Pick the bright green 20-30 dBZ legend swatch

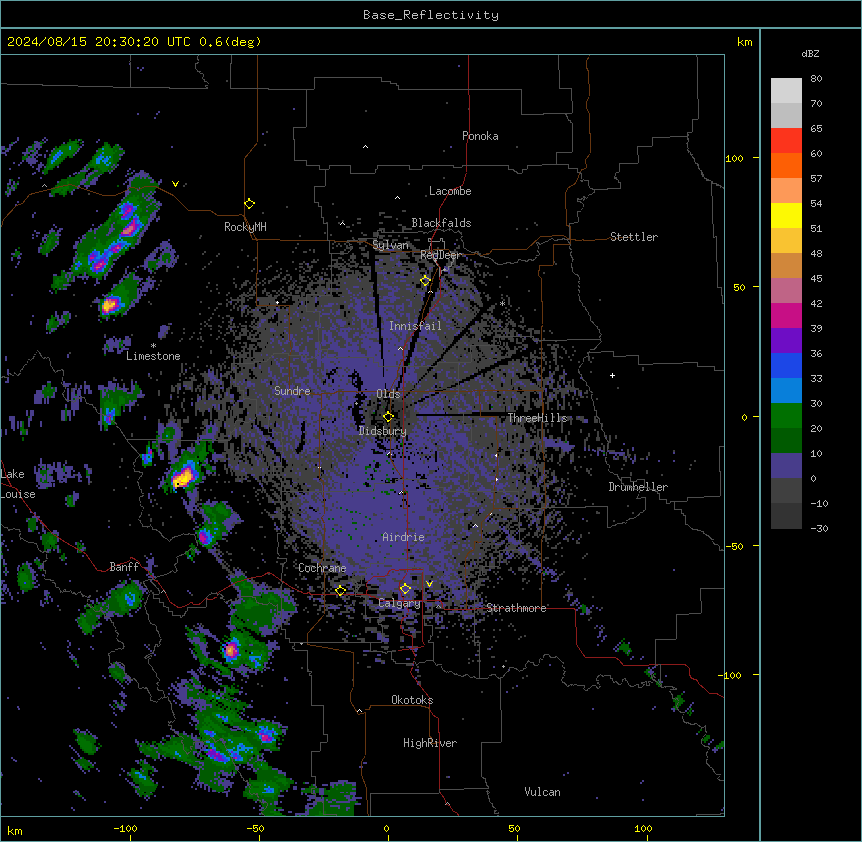coord(786,416)
